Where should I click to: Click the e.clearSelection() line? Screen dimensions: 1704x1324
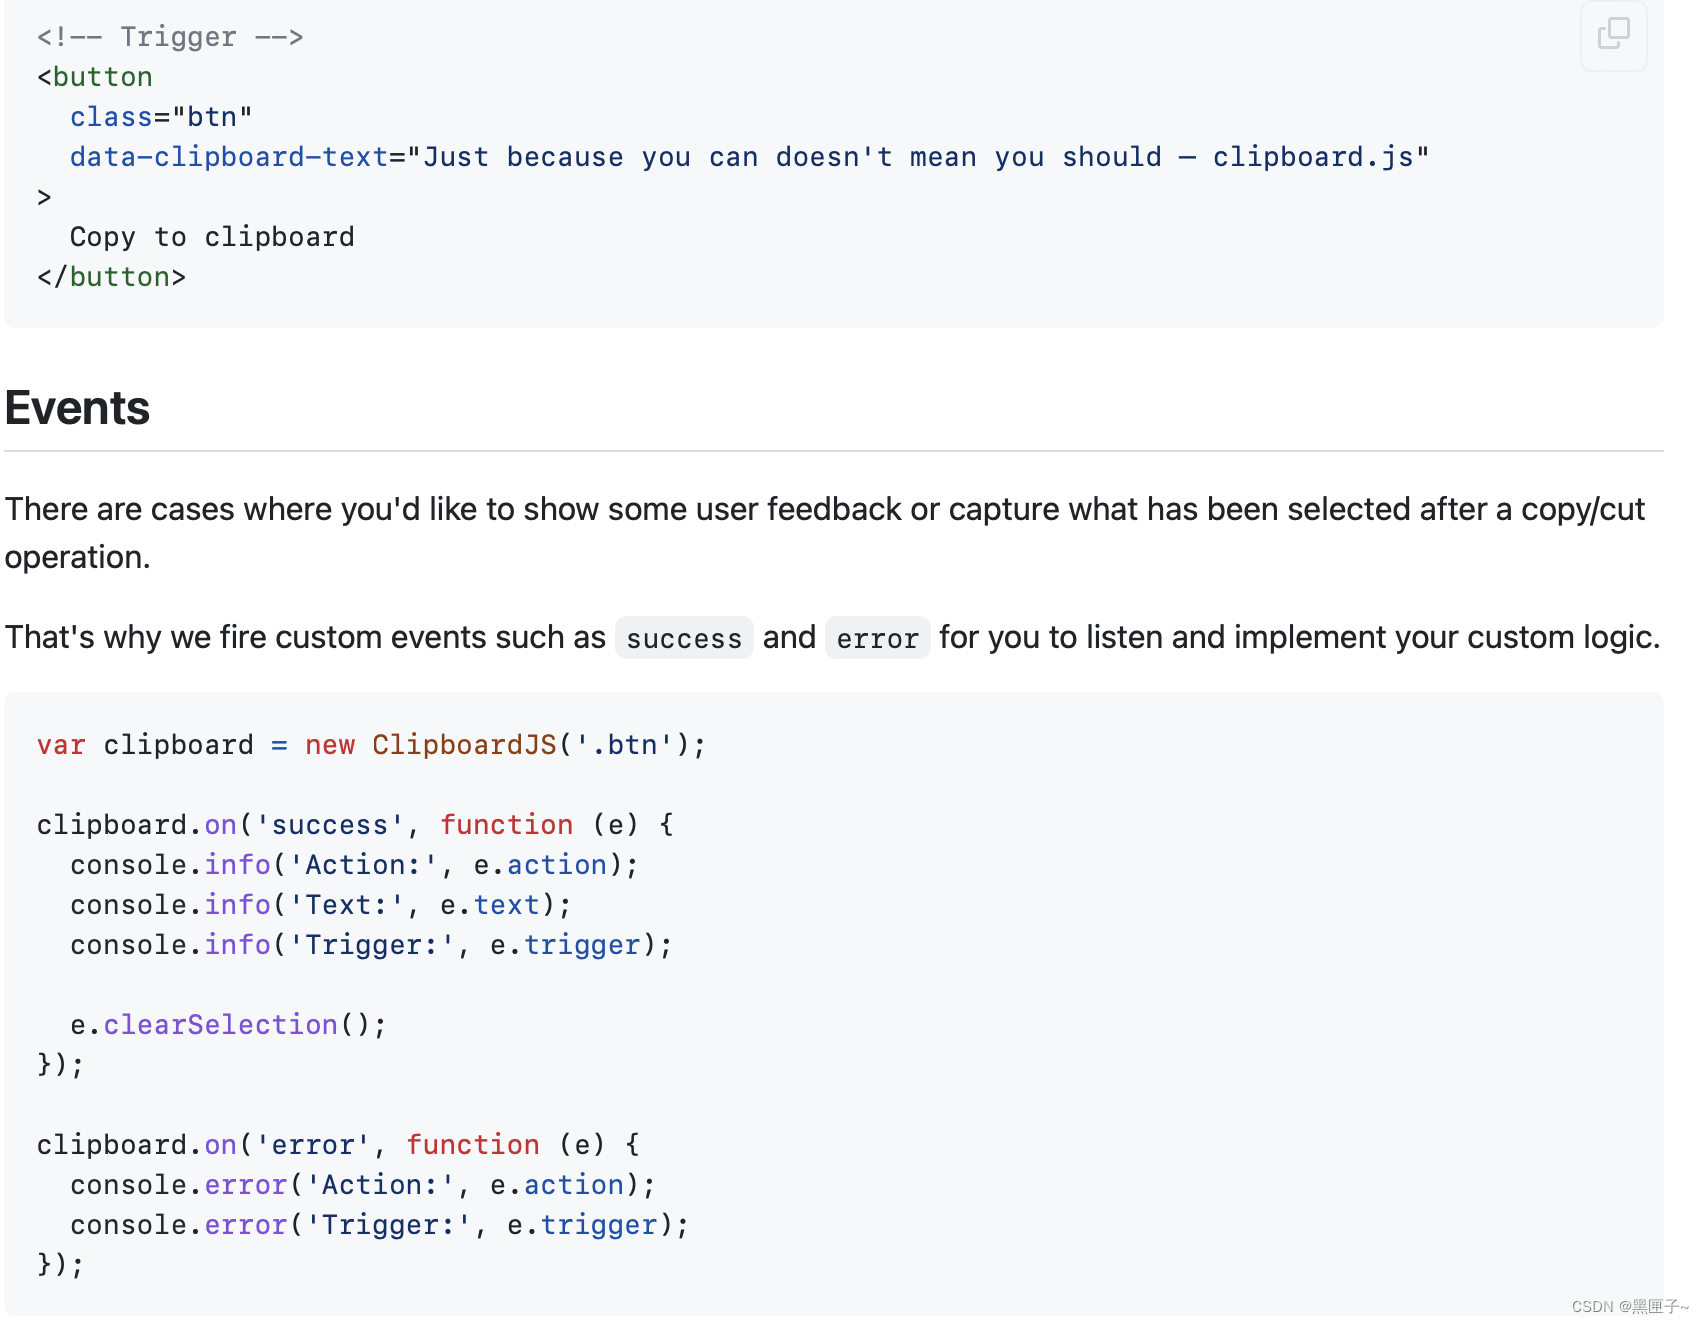(x=228, y=1025)
